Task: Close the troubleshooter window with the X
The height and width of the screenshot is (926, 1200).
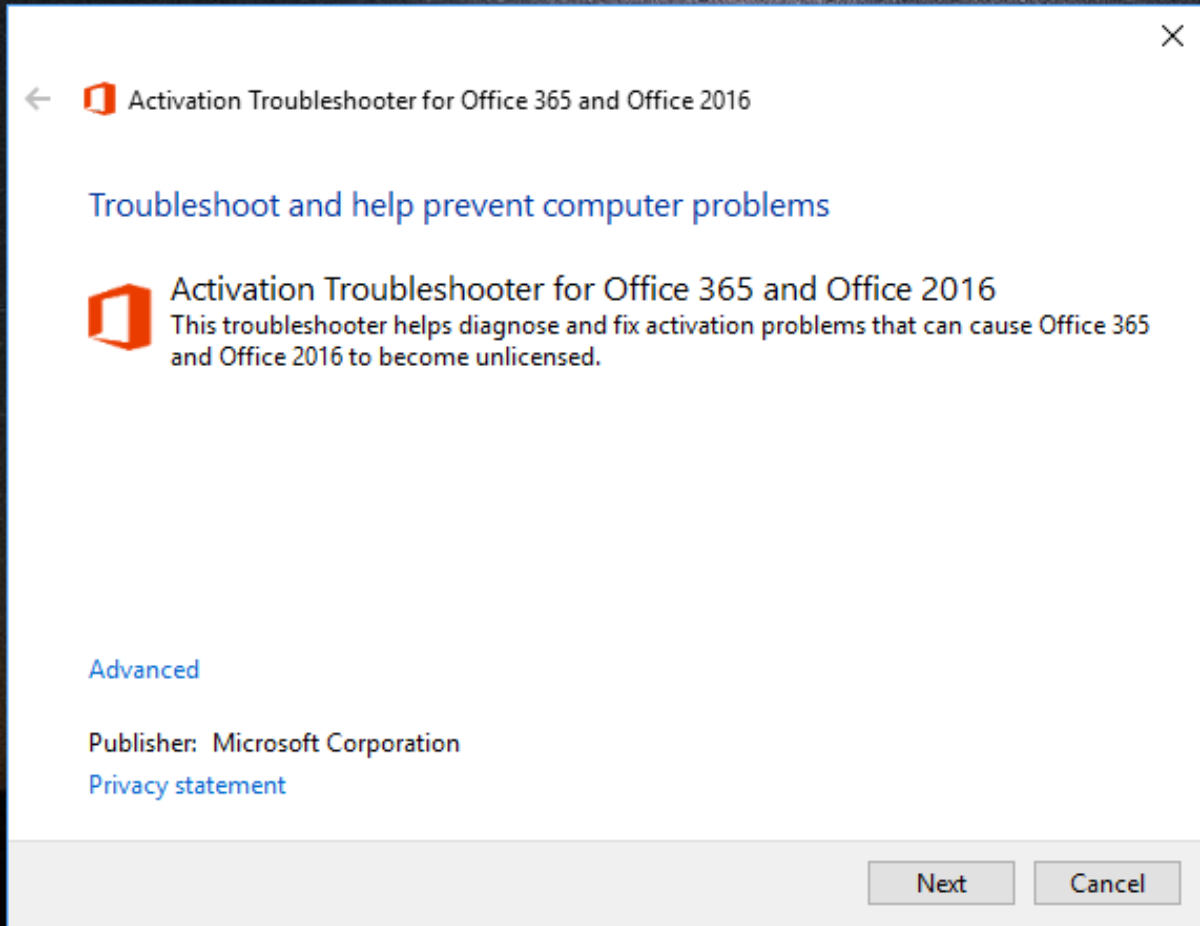Action: [x=1171, y=37]
